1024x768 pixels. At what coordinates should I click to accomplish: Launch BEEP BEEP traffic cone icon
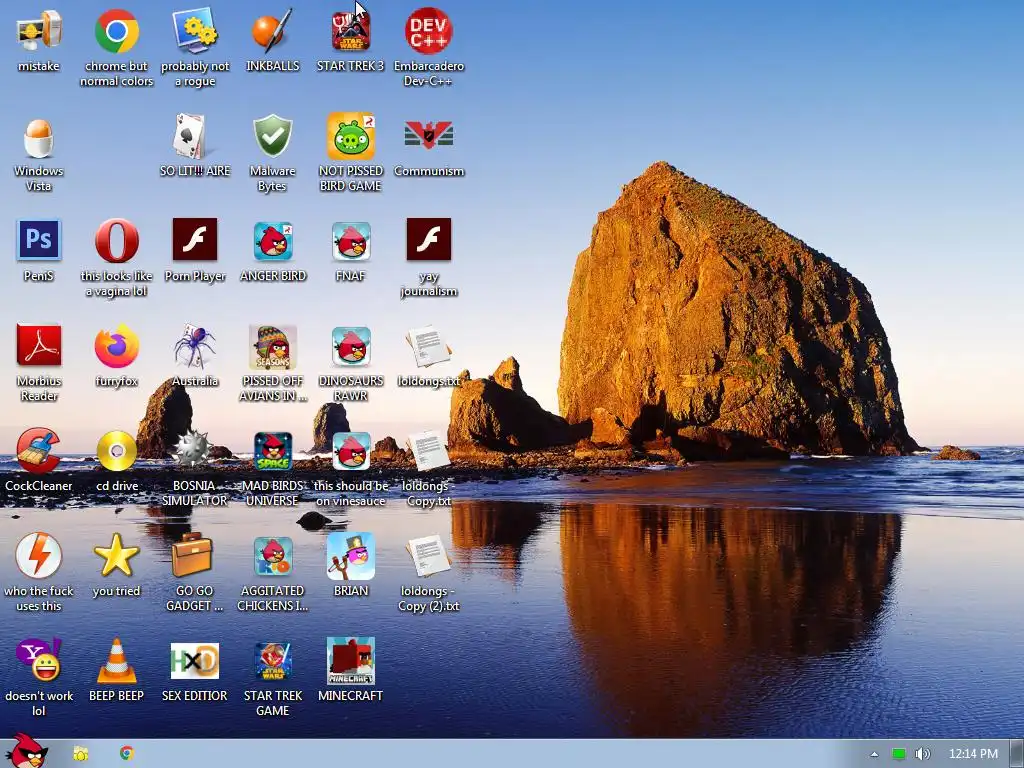point(116,661)
